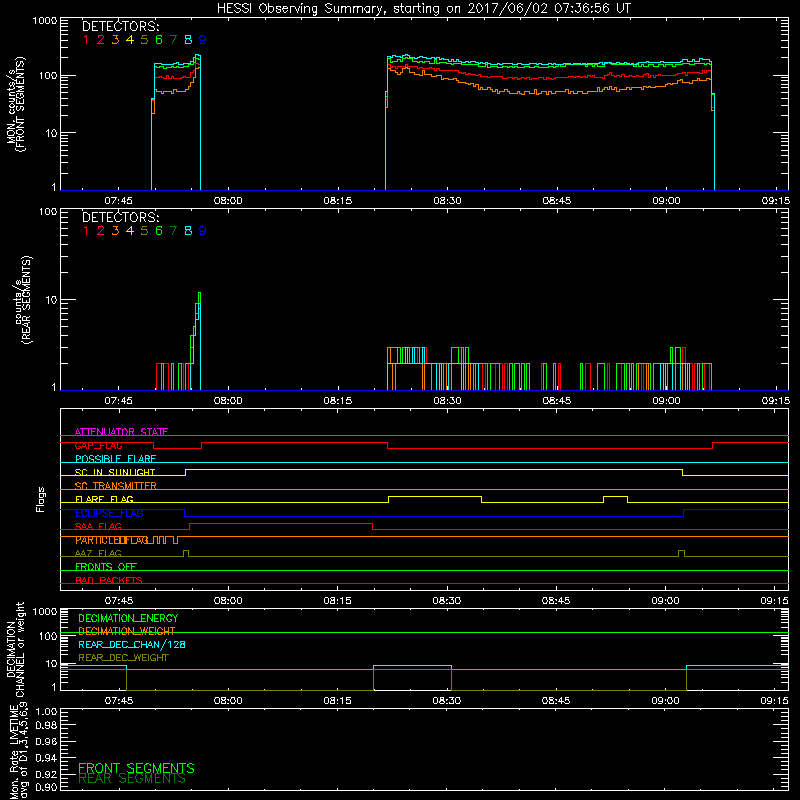Click the SC_IN_SUNLIGHT flag label
The image size is (800, 800).
(115, 472)
